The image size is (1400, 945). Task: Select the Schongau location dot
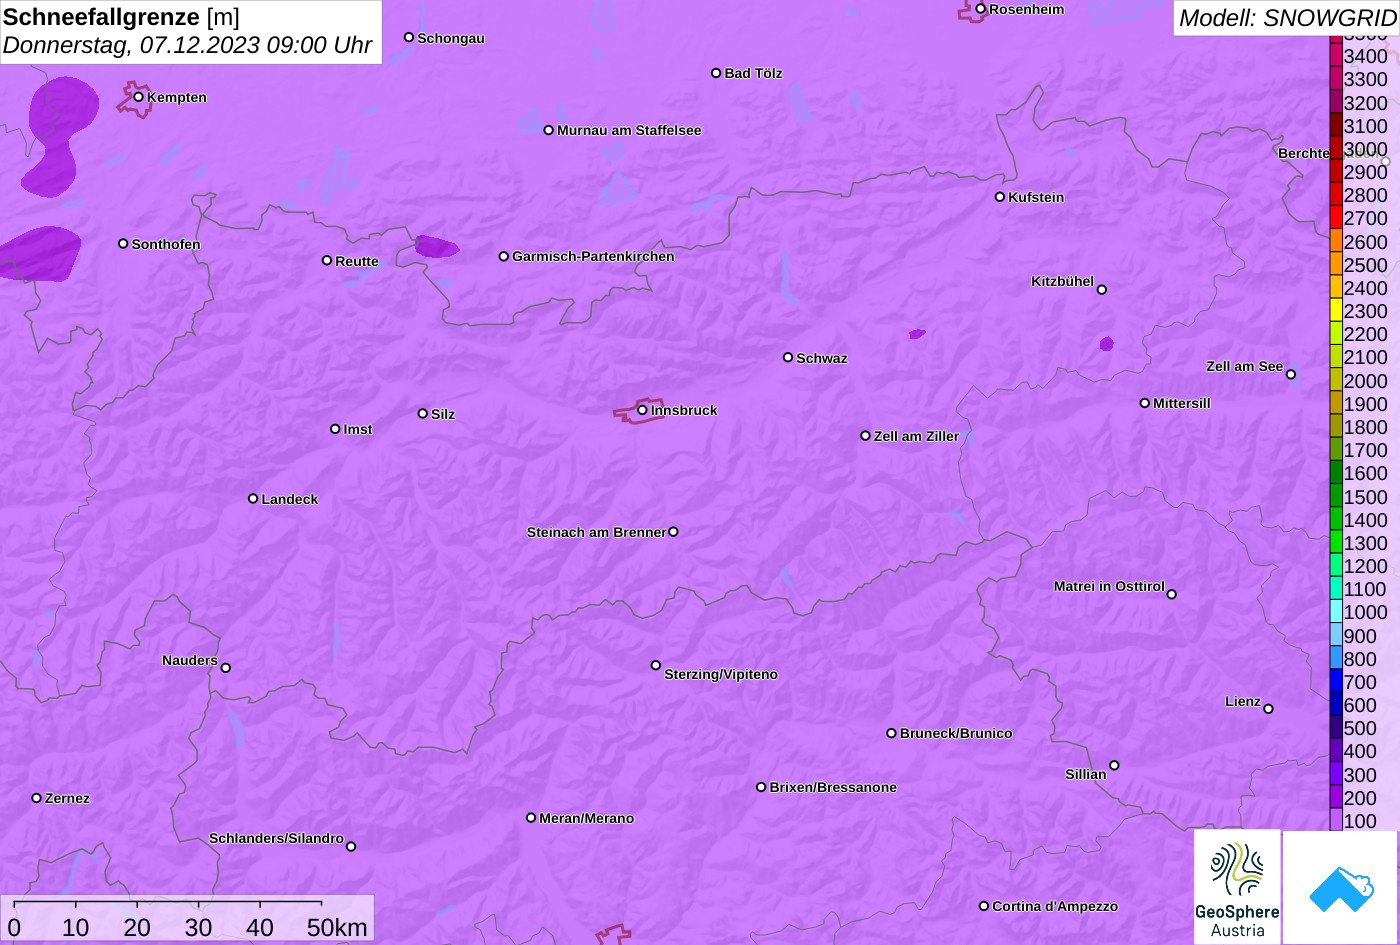pos(409,37)
